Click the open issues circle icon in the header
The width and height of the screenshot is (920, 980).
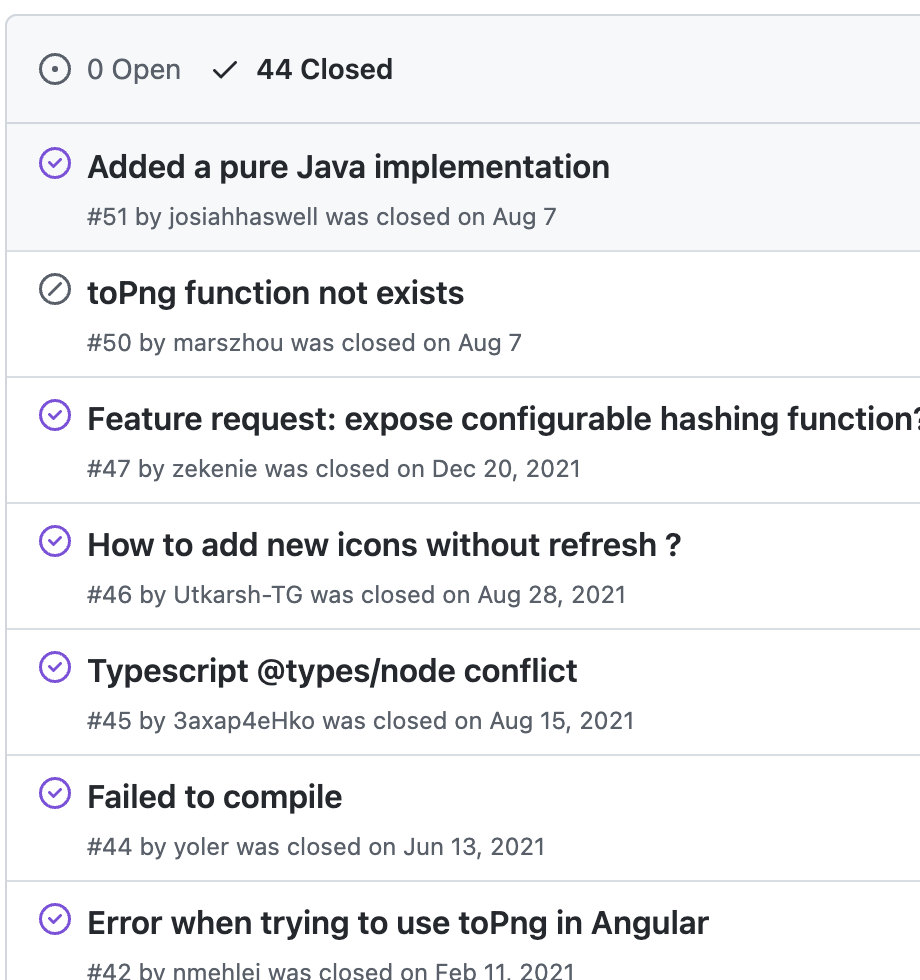(x=54, y=70)
